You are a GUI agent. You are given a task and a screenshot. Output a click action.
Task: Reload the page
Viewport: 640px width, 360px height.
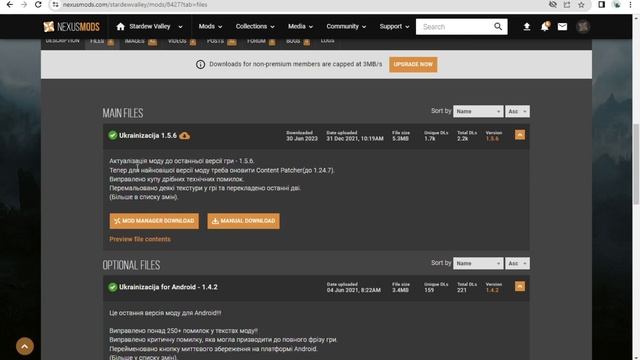coord(38,4)
